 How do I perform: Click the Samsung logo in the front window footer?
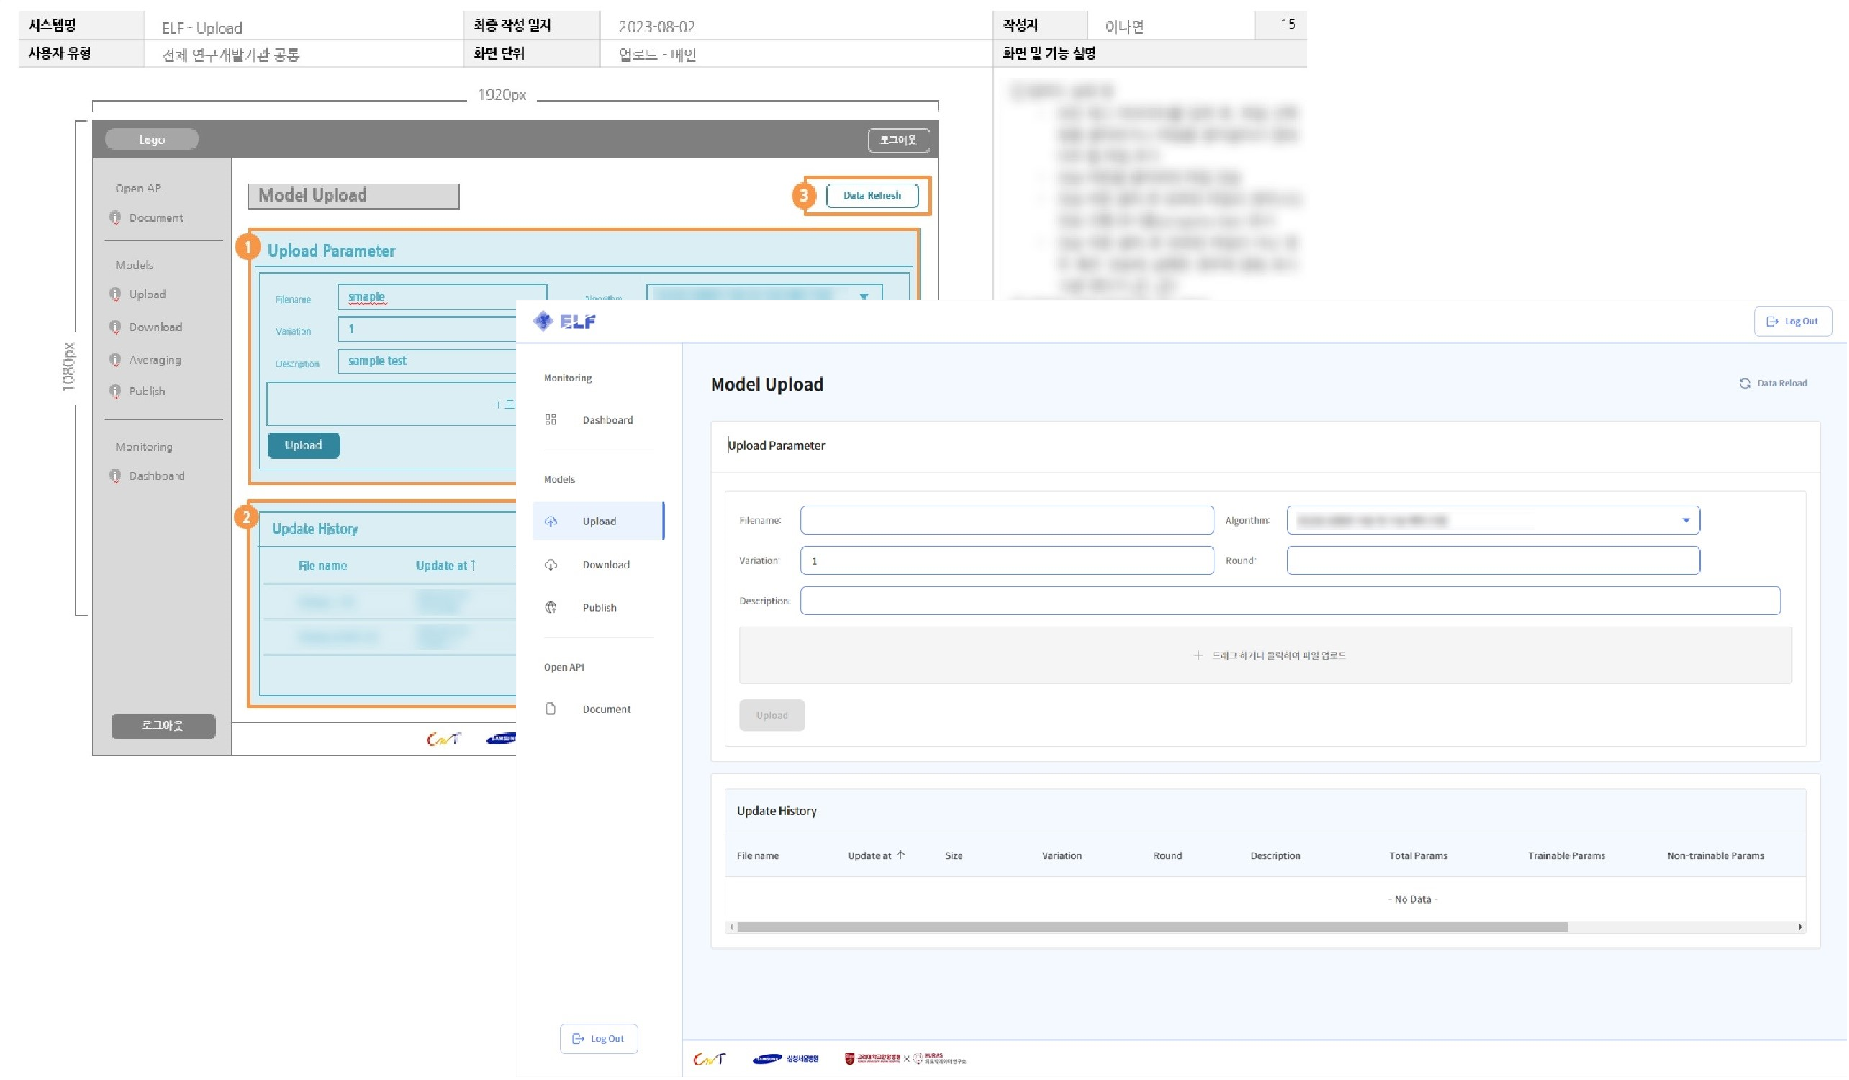coord(786,1059)
